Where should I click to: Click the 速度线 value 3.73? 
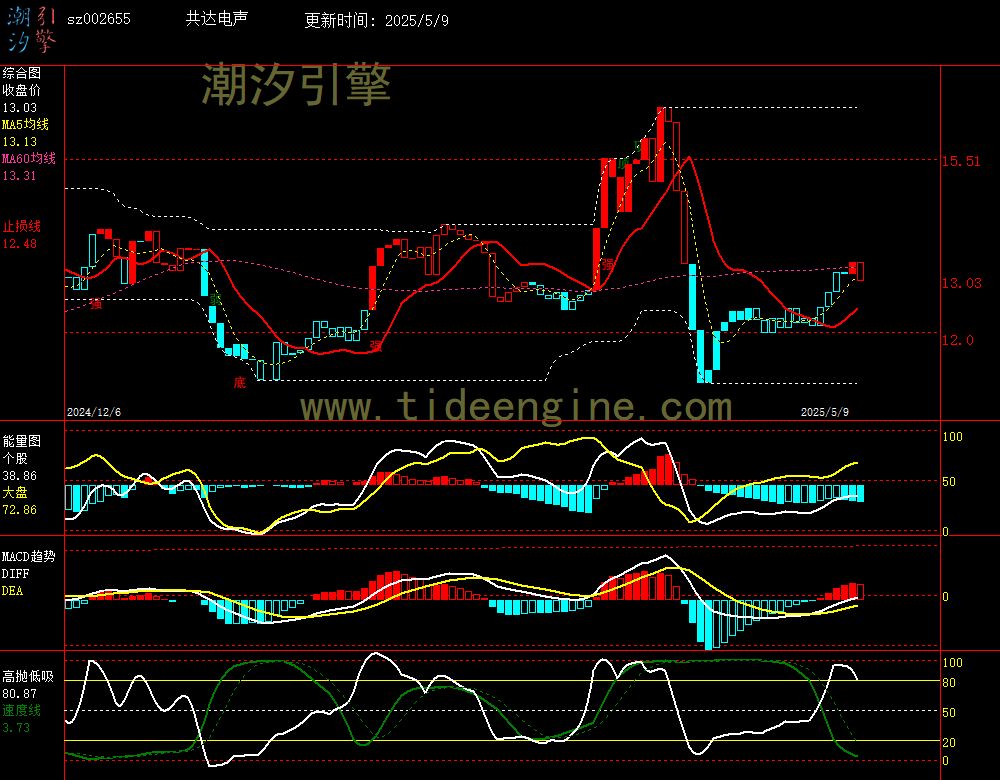pyautogui.click(x=16, y=728)
